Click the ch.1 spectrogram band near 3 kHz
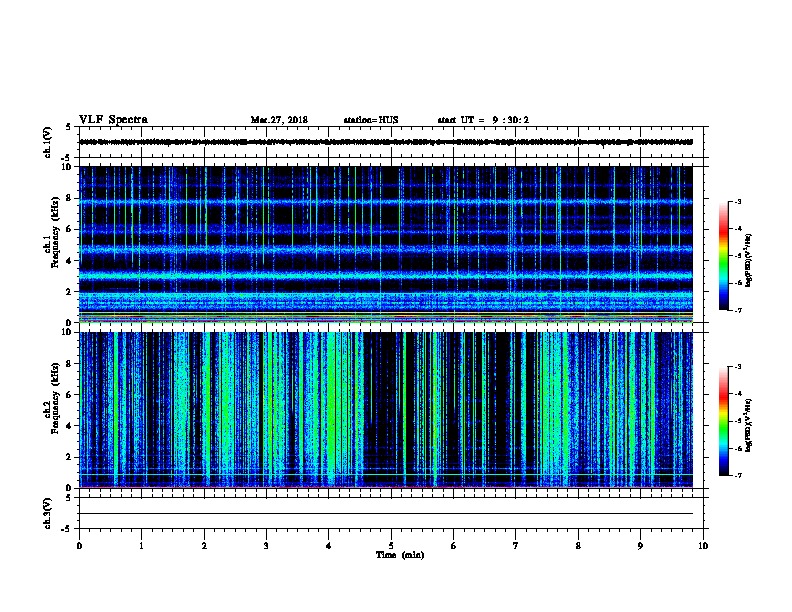Image resolution: width=792 pixels, height=612 pixels. [x=386, y=276]
